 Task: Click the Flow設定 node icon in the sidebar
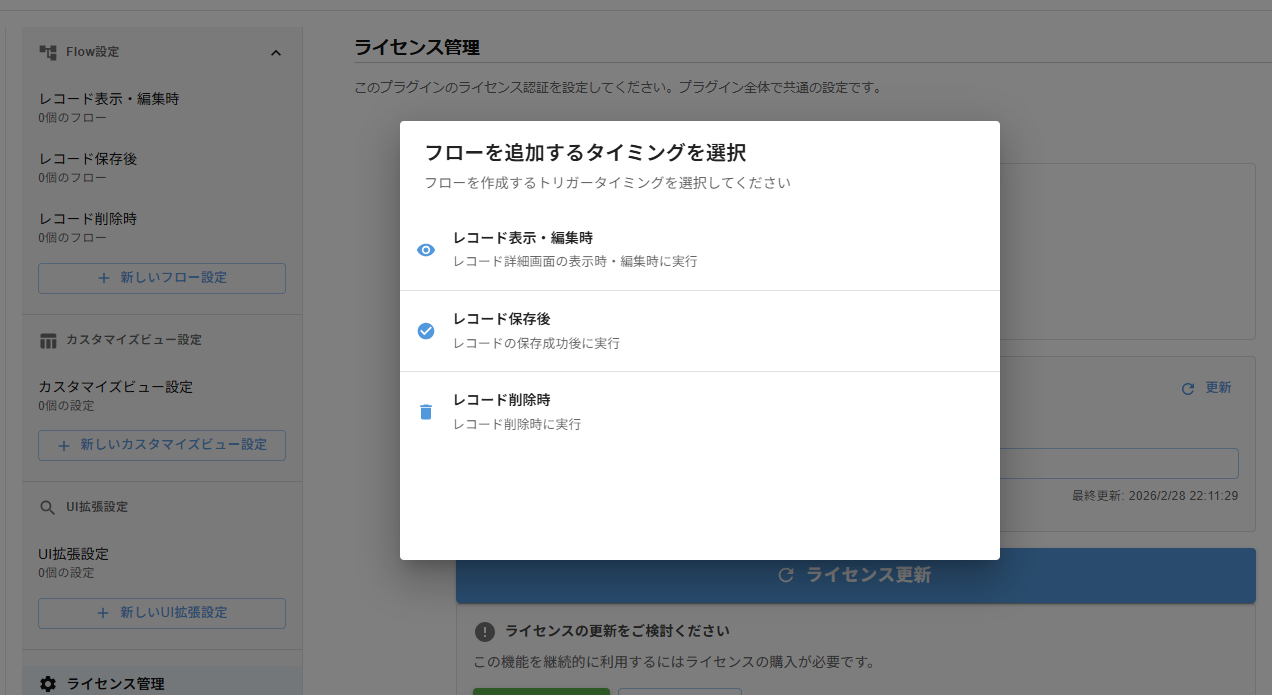click(47, 51)
